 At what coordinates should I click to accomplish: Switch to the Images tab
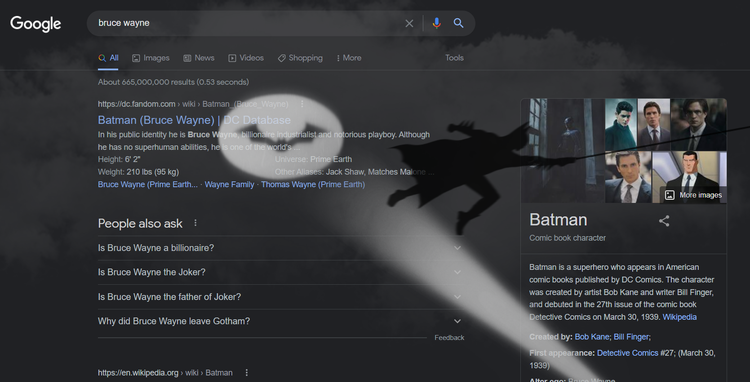(151, 58)
